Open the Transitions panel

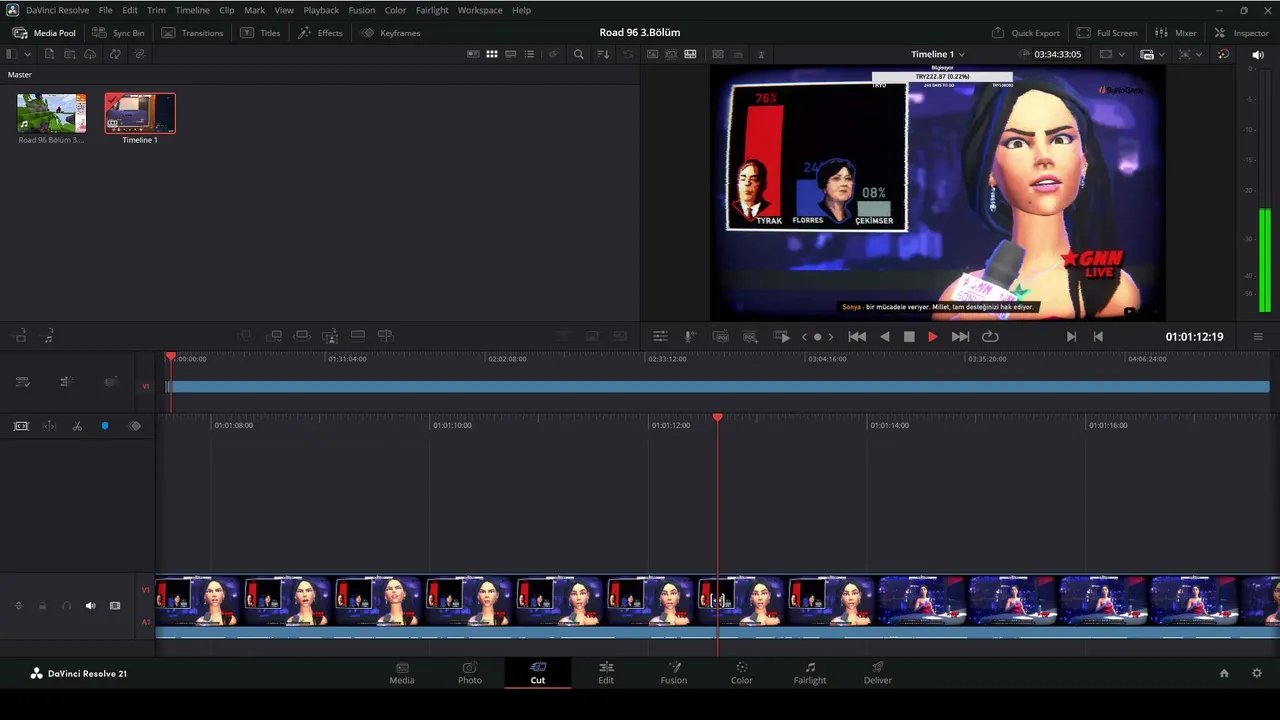[192, 33]
